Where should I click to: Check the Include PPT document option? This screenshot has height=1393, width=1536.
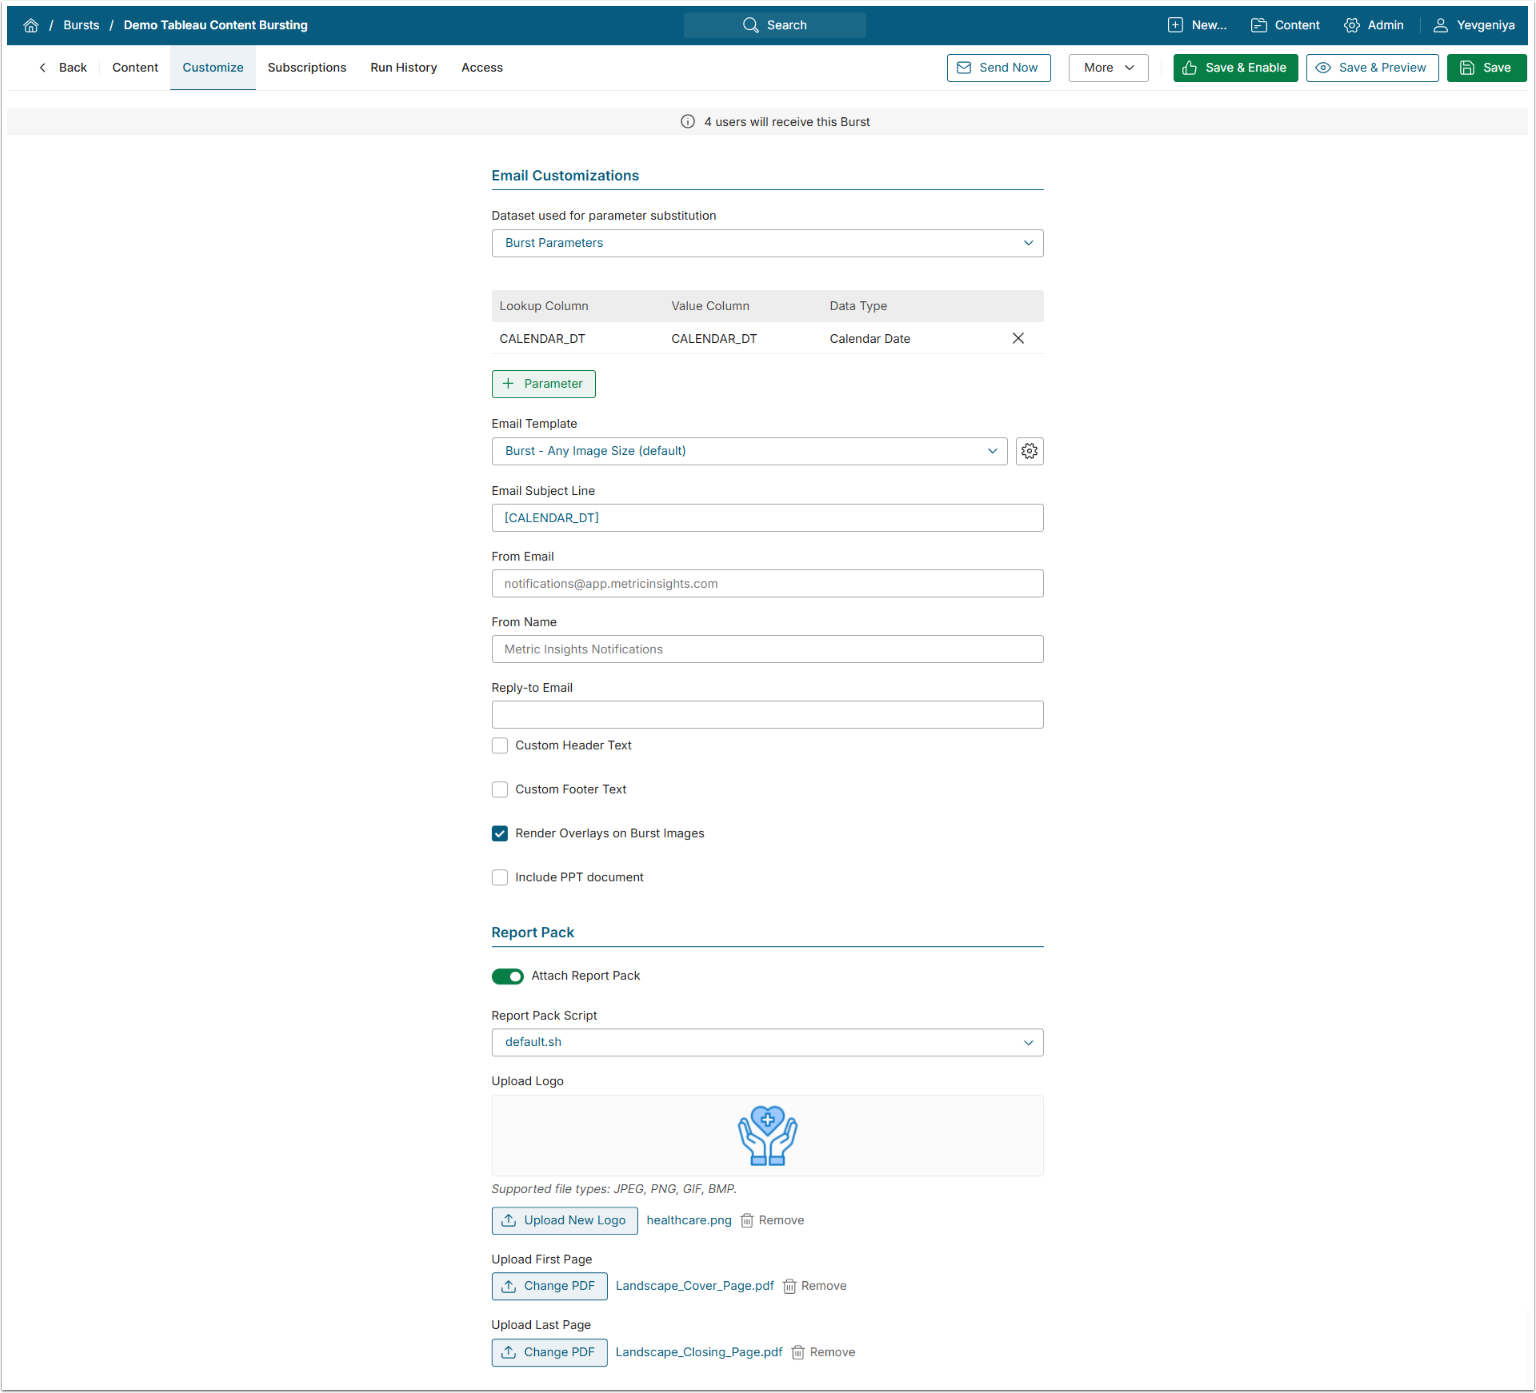tap(500, 877)
